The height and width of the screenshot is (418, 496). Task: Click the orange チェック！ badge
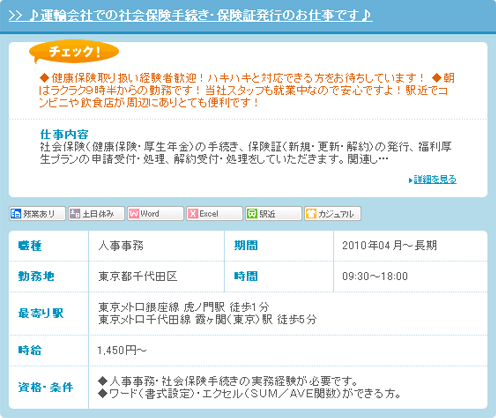pyautogui.click(x=74, y=52)
